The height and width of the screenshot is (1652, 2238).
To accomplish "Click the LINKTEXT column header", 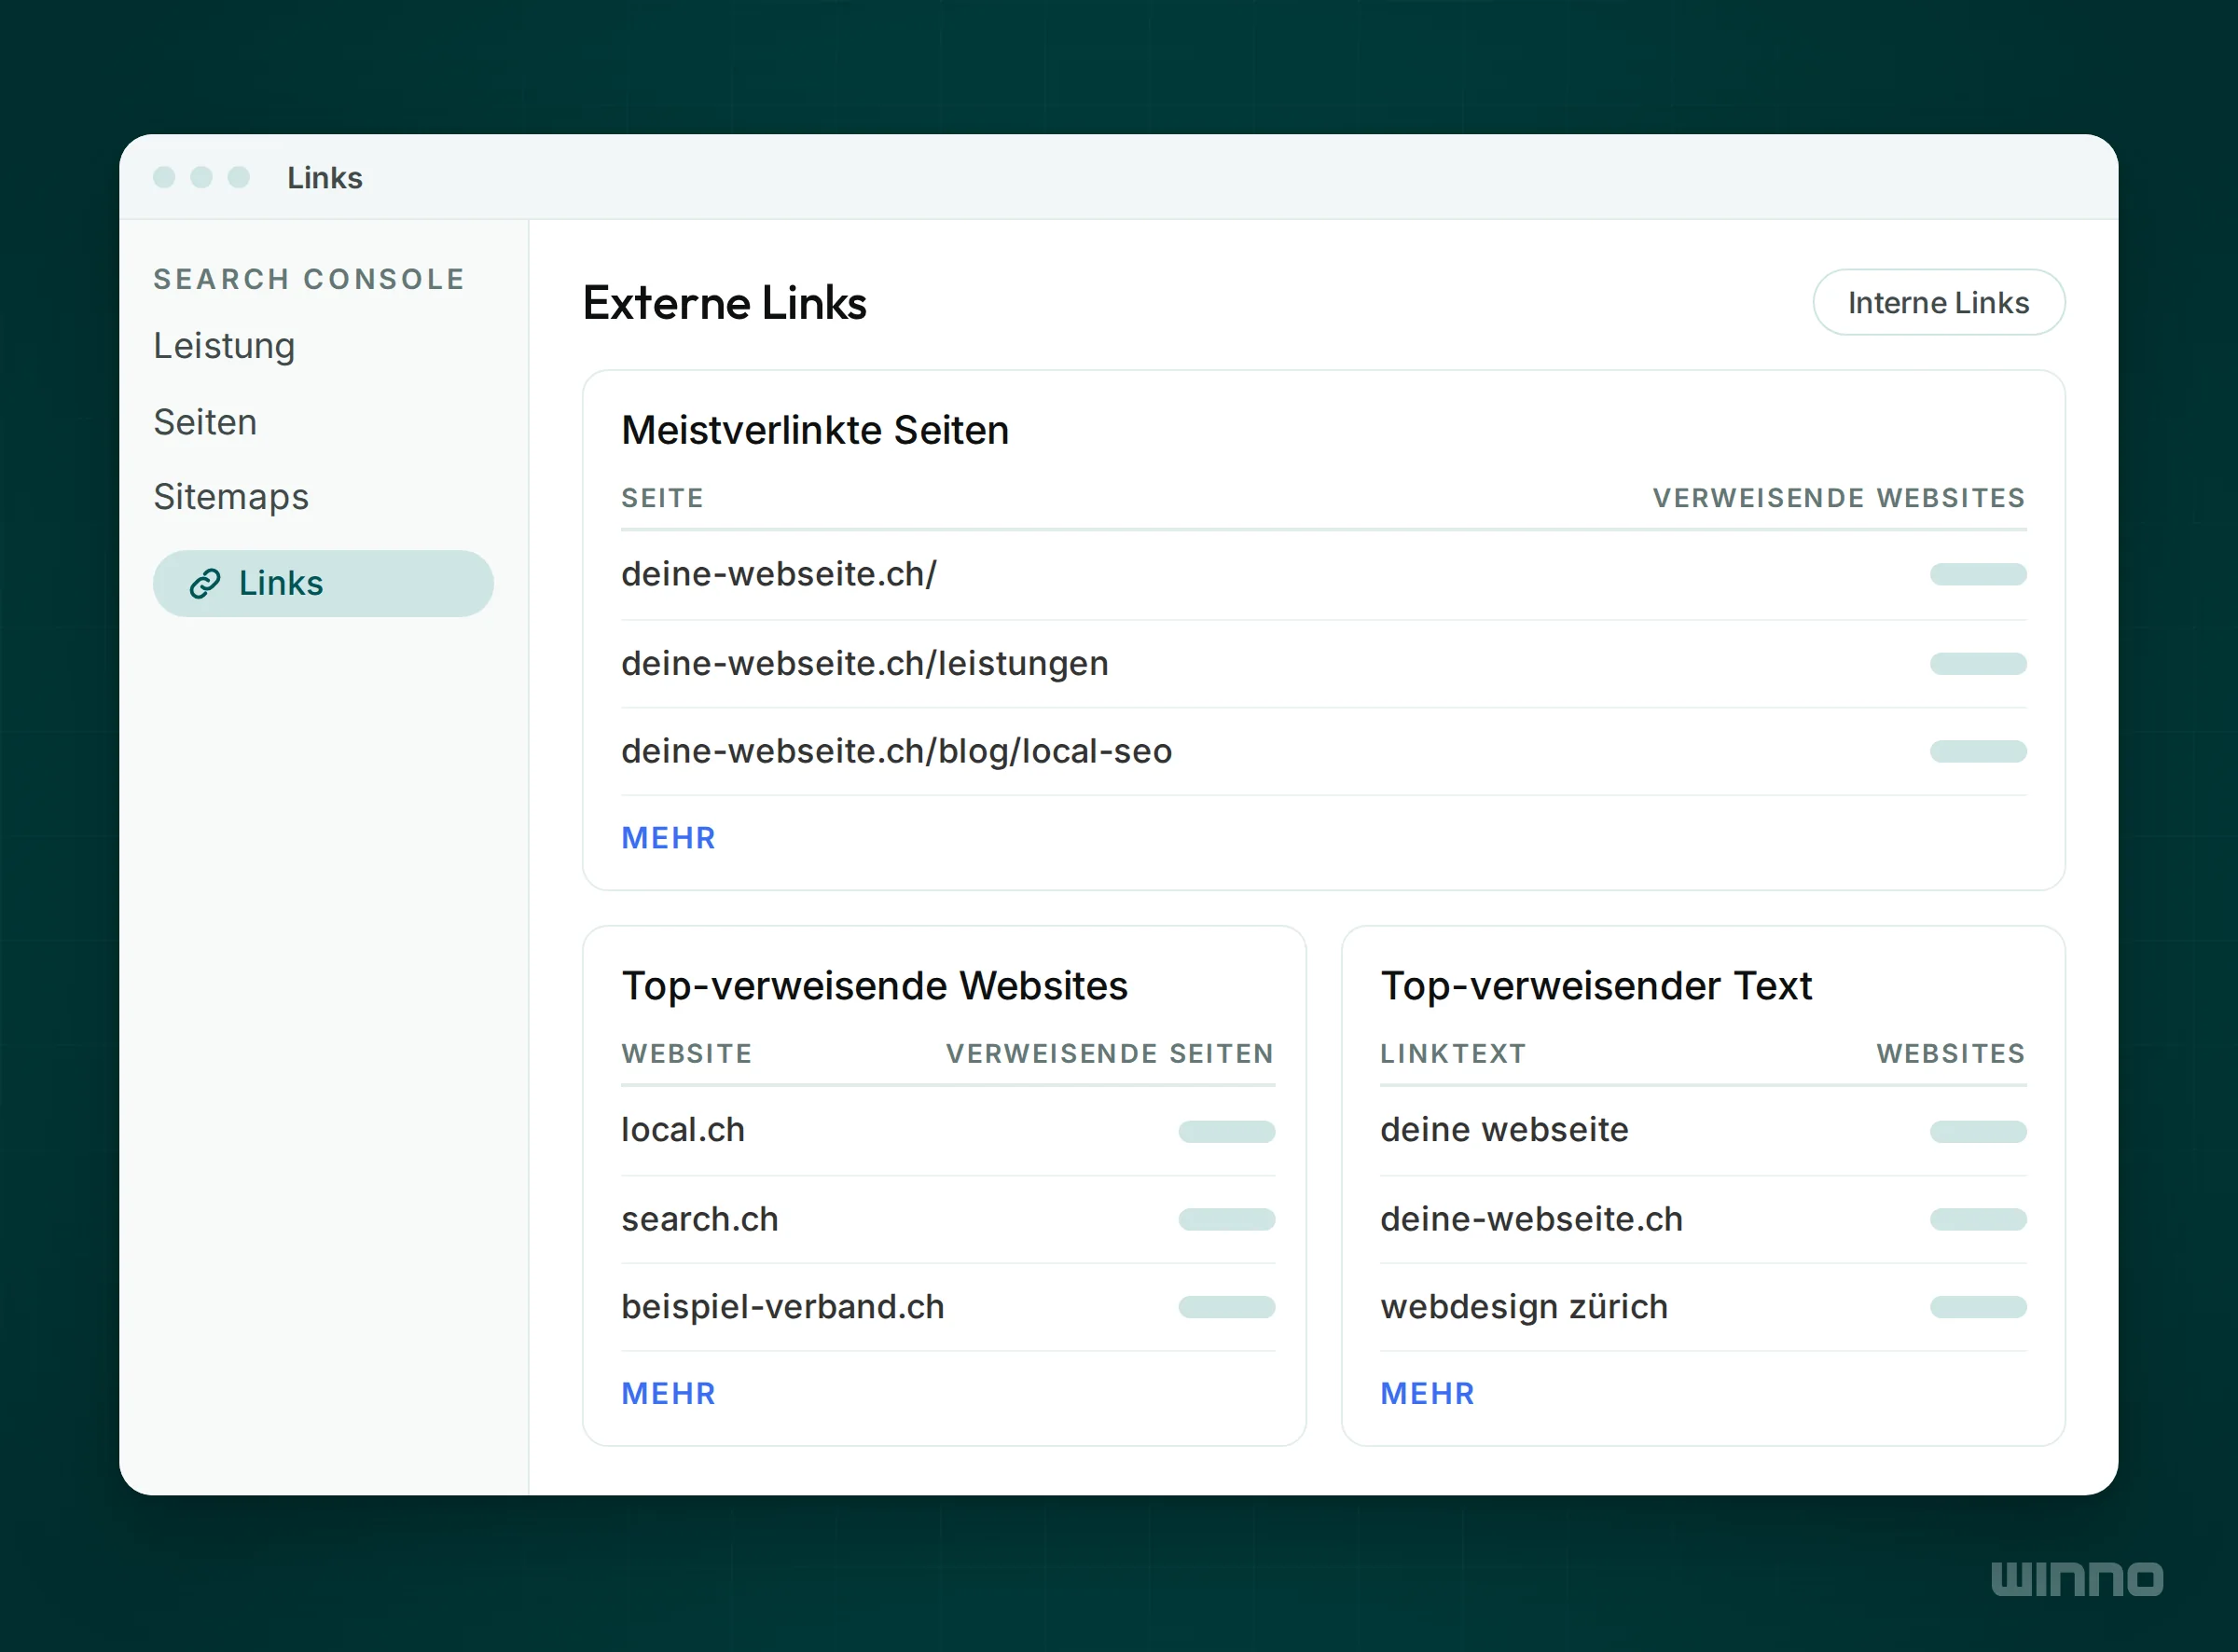I will [1453, 1054].
